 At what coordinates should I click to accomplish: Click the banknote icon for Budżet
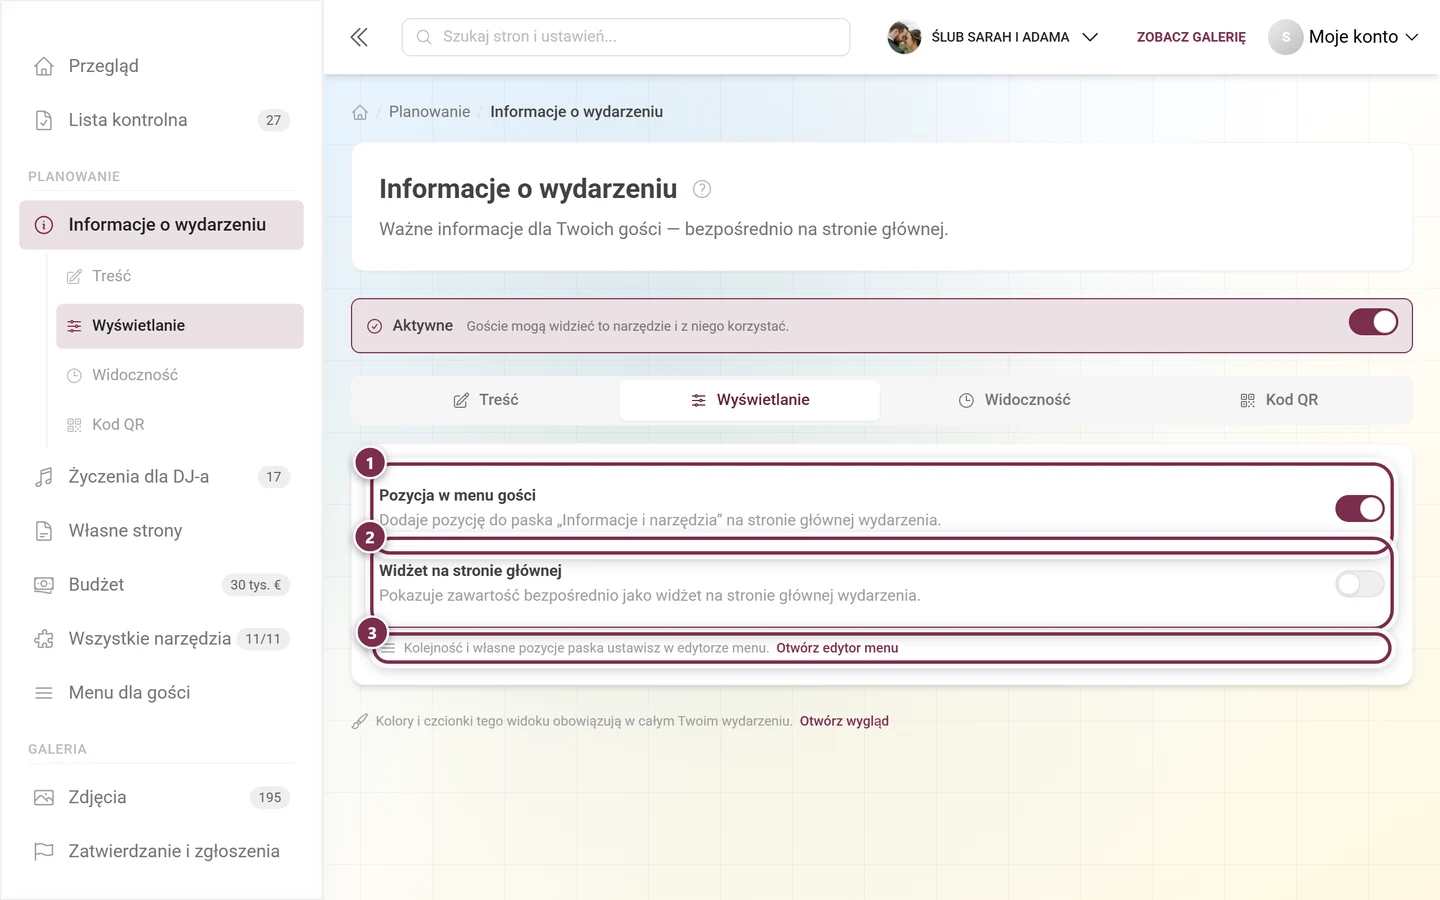[x=44, y=585]
